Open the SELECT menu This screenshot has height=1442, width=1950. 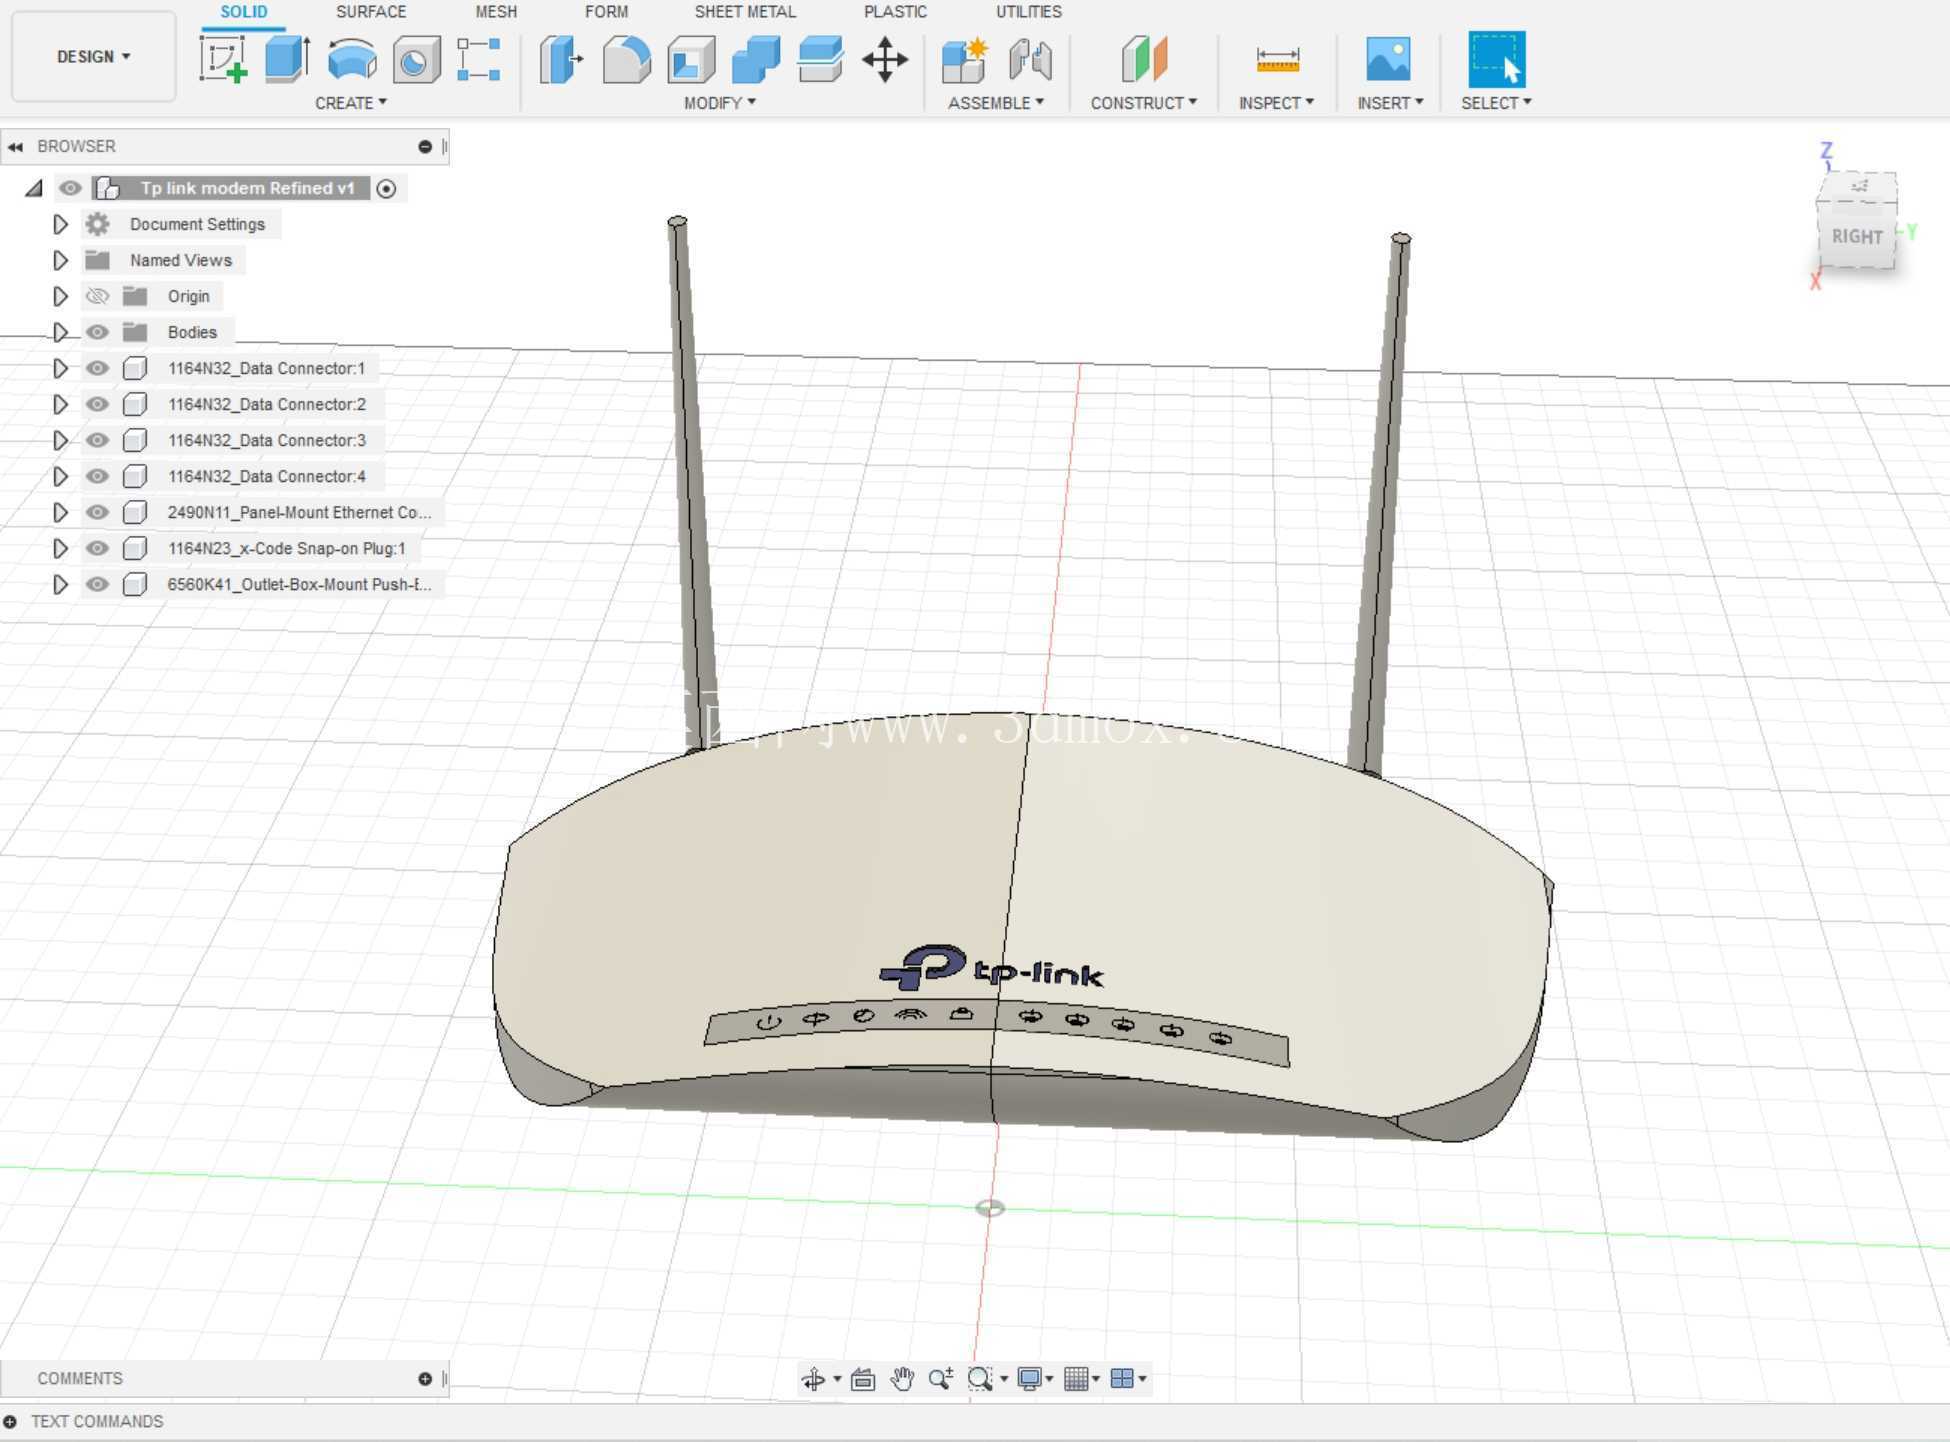(x=1496, y=103)
